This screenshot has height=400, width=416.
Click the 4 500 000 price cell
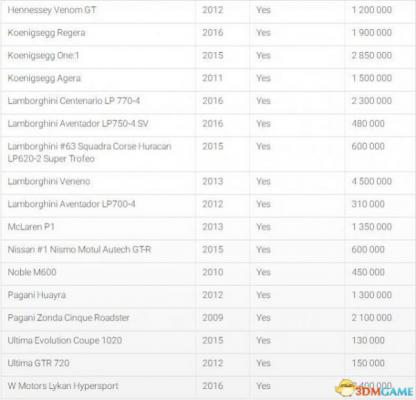pos(372,181)
